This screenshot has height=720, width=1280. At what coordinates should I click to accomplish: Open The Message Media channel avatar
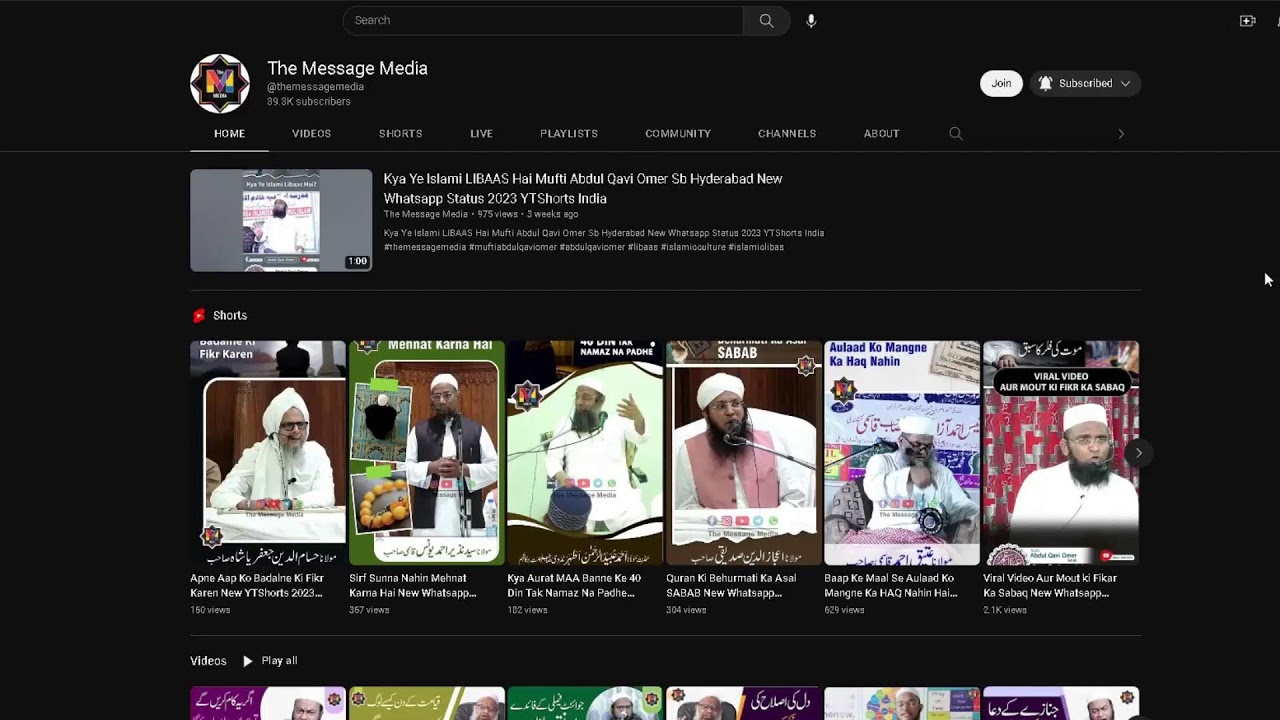[220, 84]
